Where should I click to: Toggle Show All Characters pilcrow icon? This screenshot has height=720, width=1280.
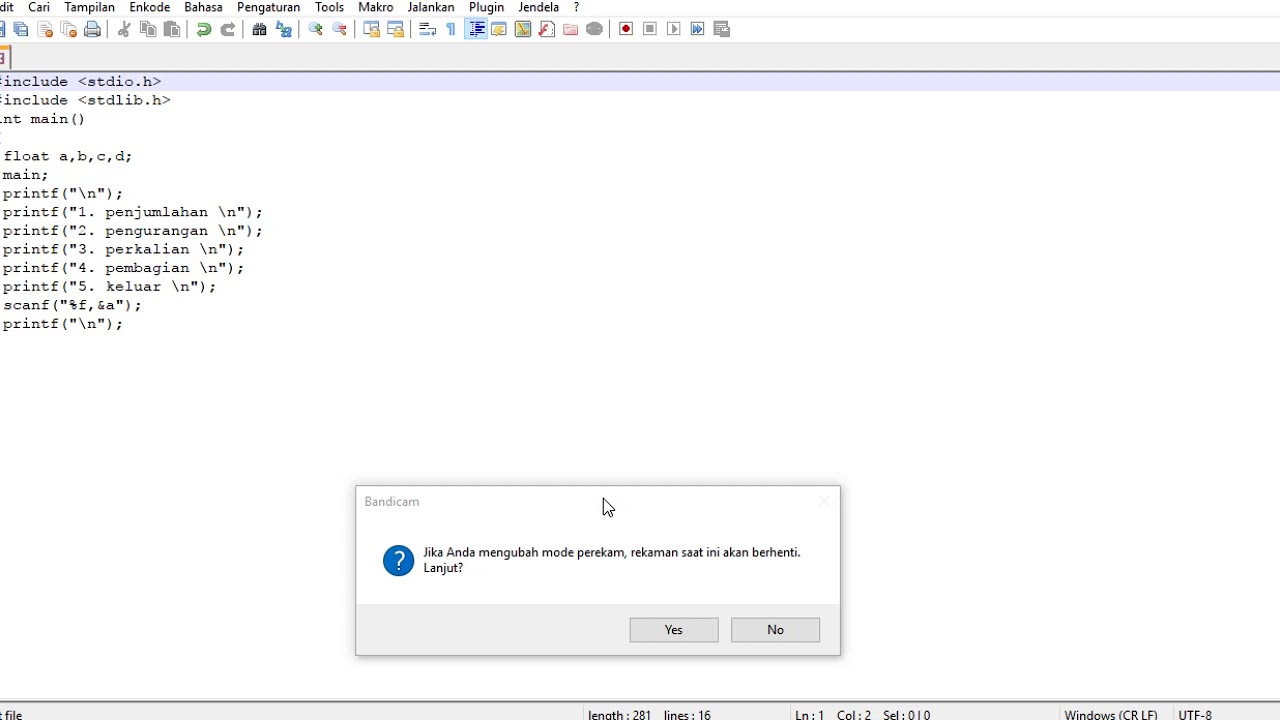tap(451, 29)
